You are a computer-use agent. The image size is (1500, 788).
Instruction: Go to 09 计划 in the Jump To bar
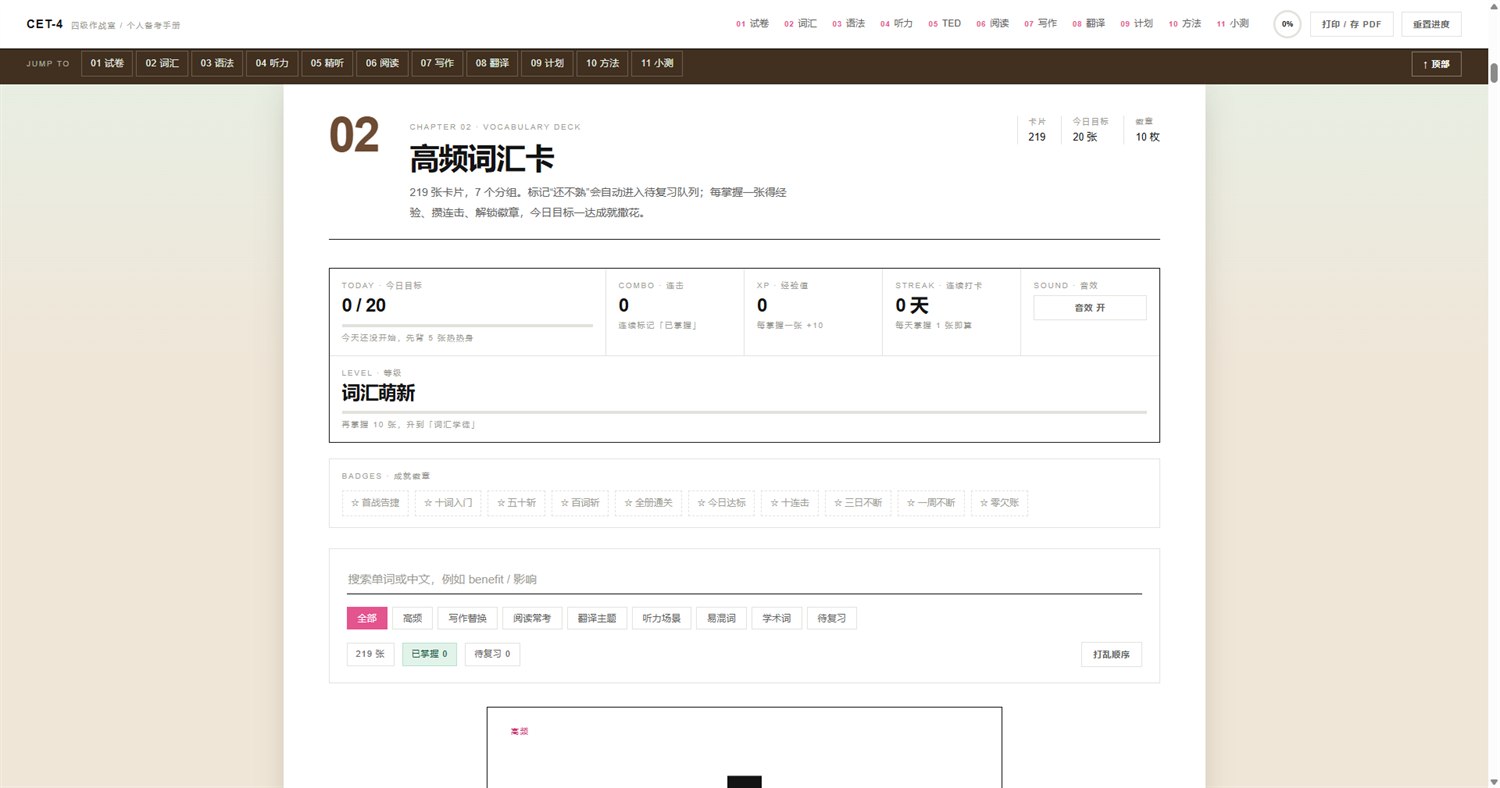click(x=547, y=64)
